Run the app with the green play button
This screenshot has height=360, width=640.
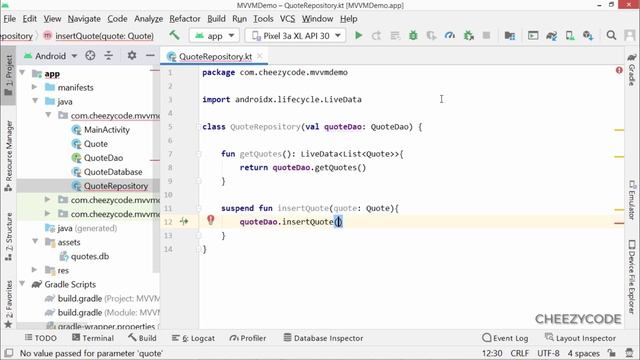[x=358, y=36]
